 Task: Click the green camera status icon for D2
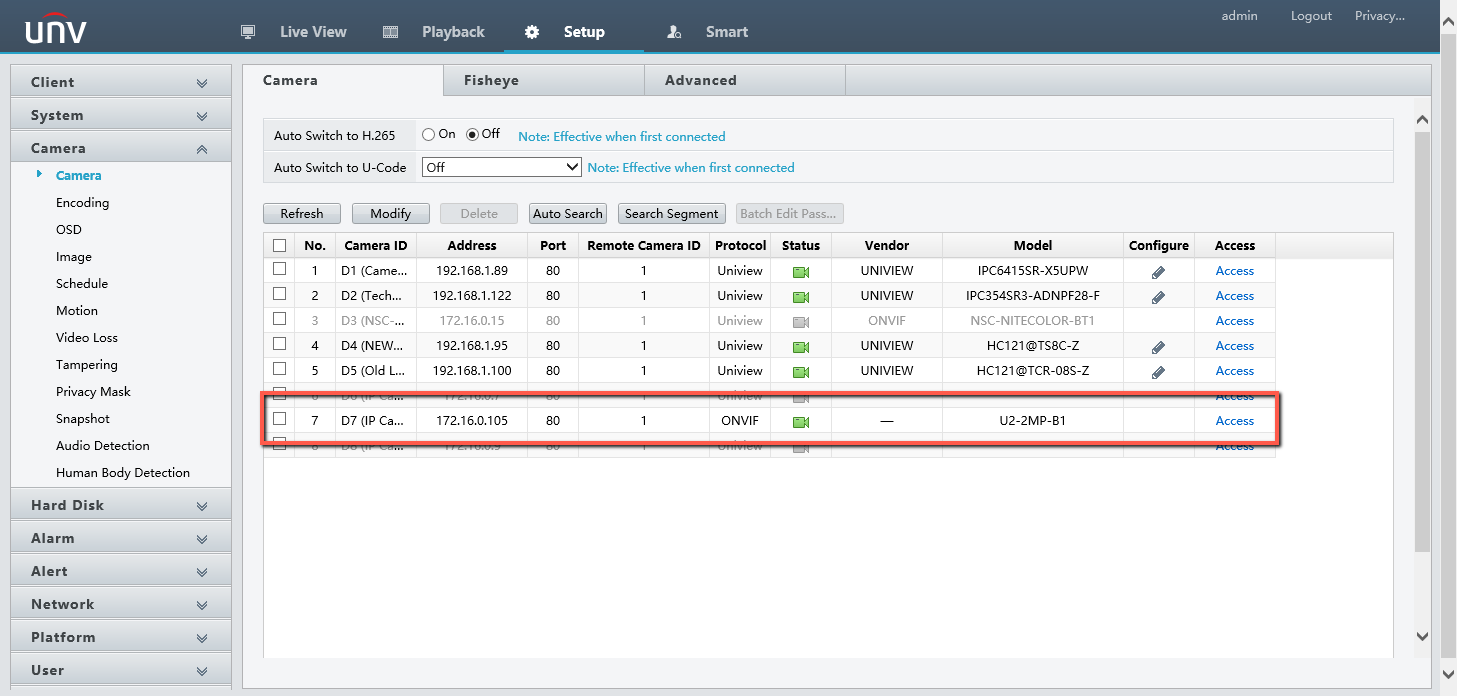coord(800,297)
